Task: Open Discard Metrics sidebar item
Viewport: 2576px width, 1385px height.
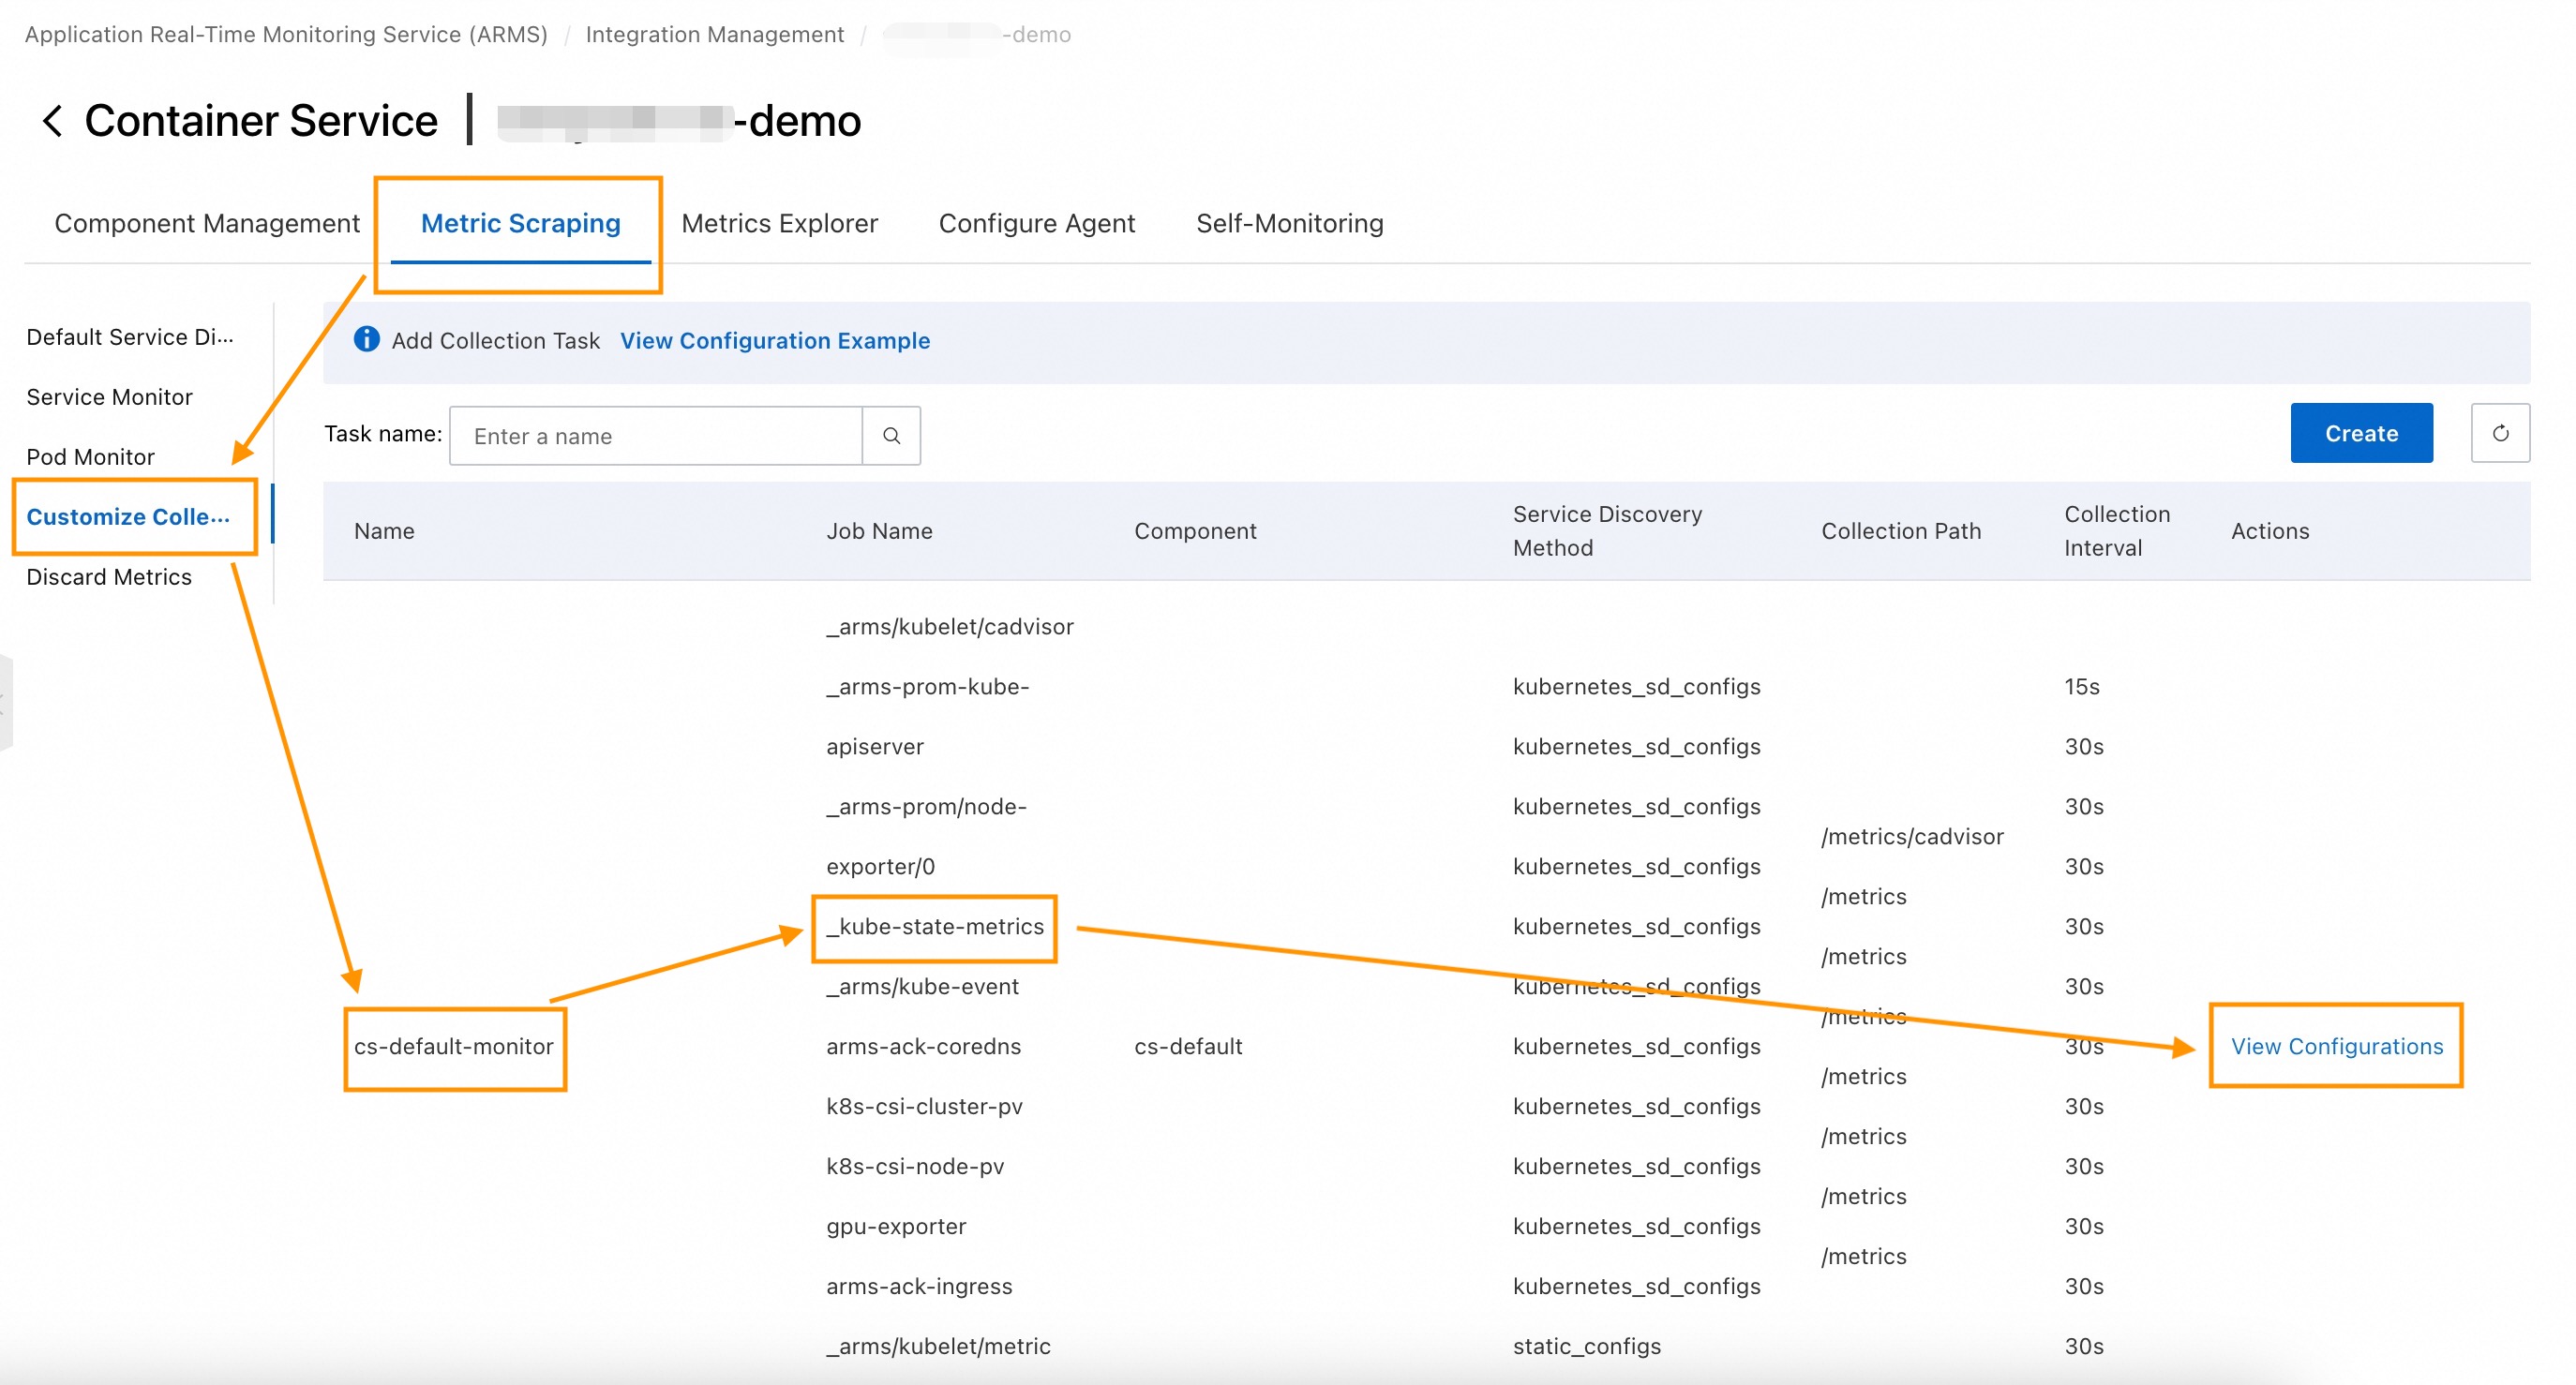Action: click(108, 577)
